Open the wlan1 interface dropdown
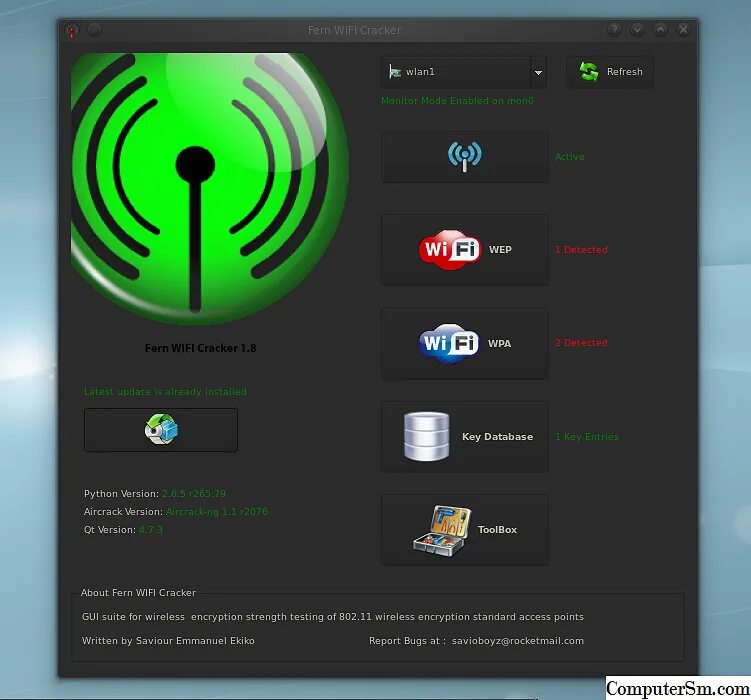Viewport: 751px width, 700px height. pos(464,72)
